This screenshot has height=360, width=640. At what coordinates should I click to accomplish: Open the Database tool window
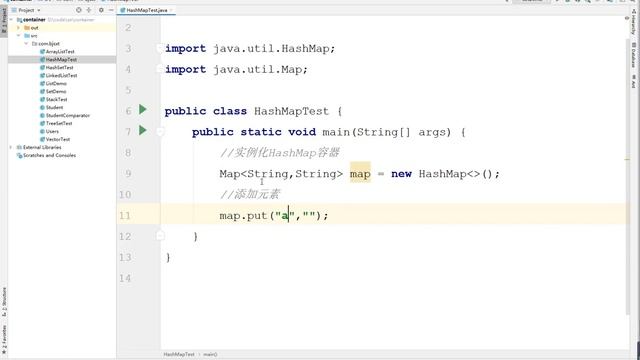634,55
